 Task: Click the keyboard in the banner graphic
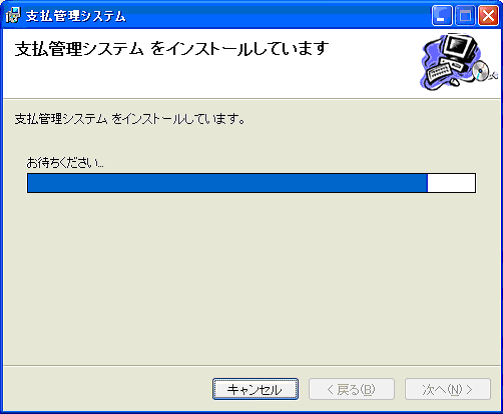439,72
